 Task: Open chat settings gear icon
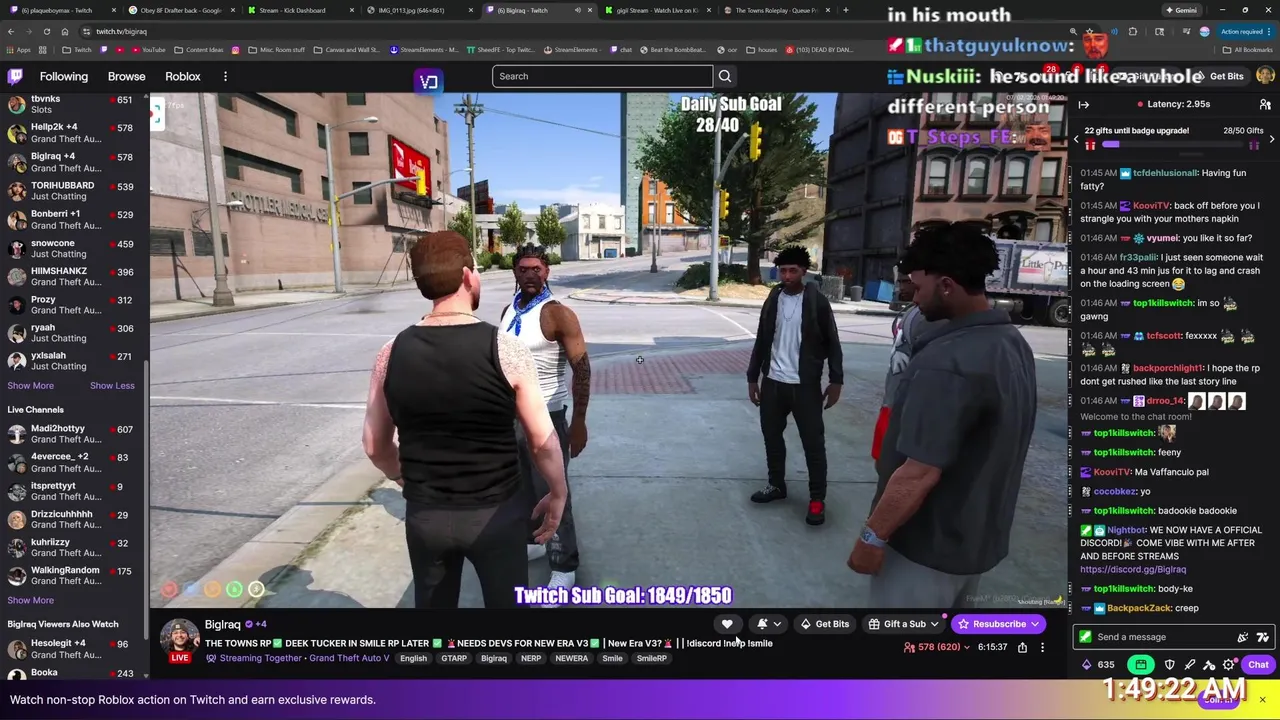1229,665
